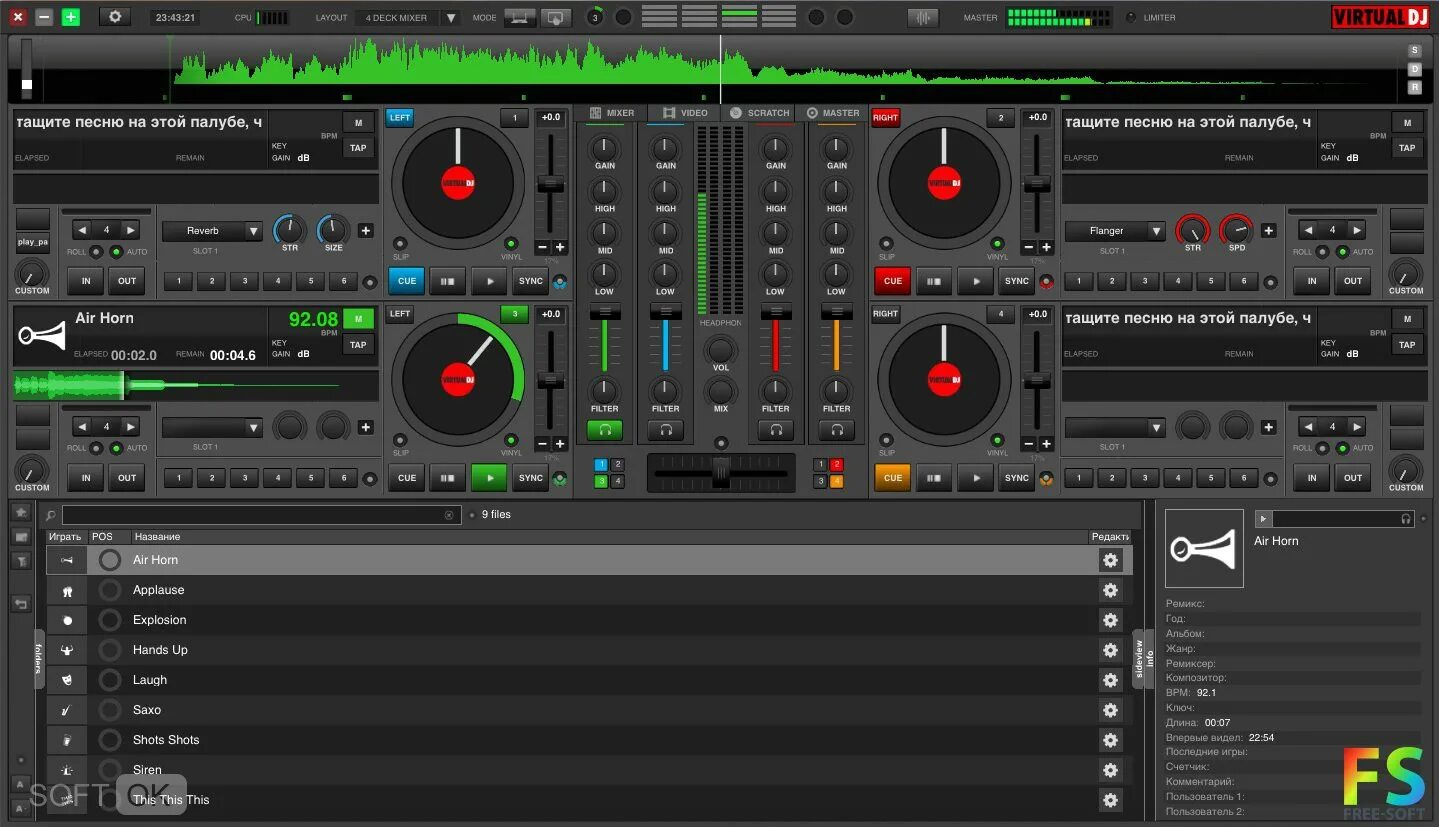Toggle the green headphone cue on mixer channel
Image resolution: width=1439 pixels, height=827 pixels.
coord(604,430)
